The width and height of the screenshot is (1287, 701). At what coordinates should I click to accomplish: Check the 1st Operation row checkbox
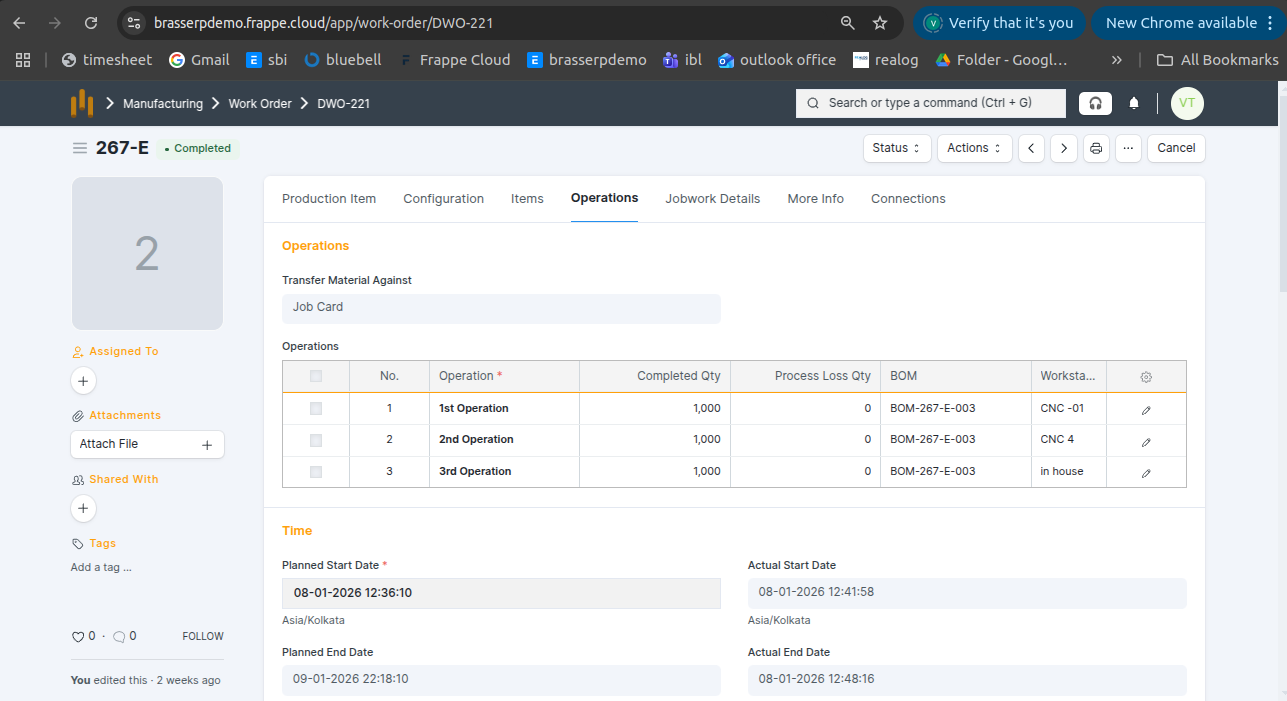pos(316,409)
